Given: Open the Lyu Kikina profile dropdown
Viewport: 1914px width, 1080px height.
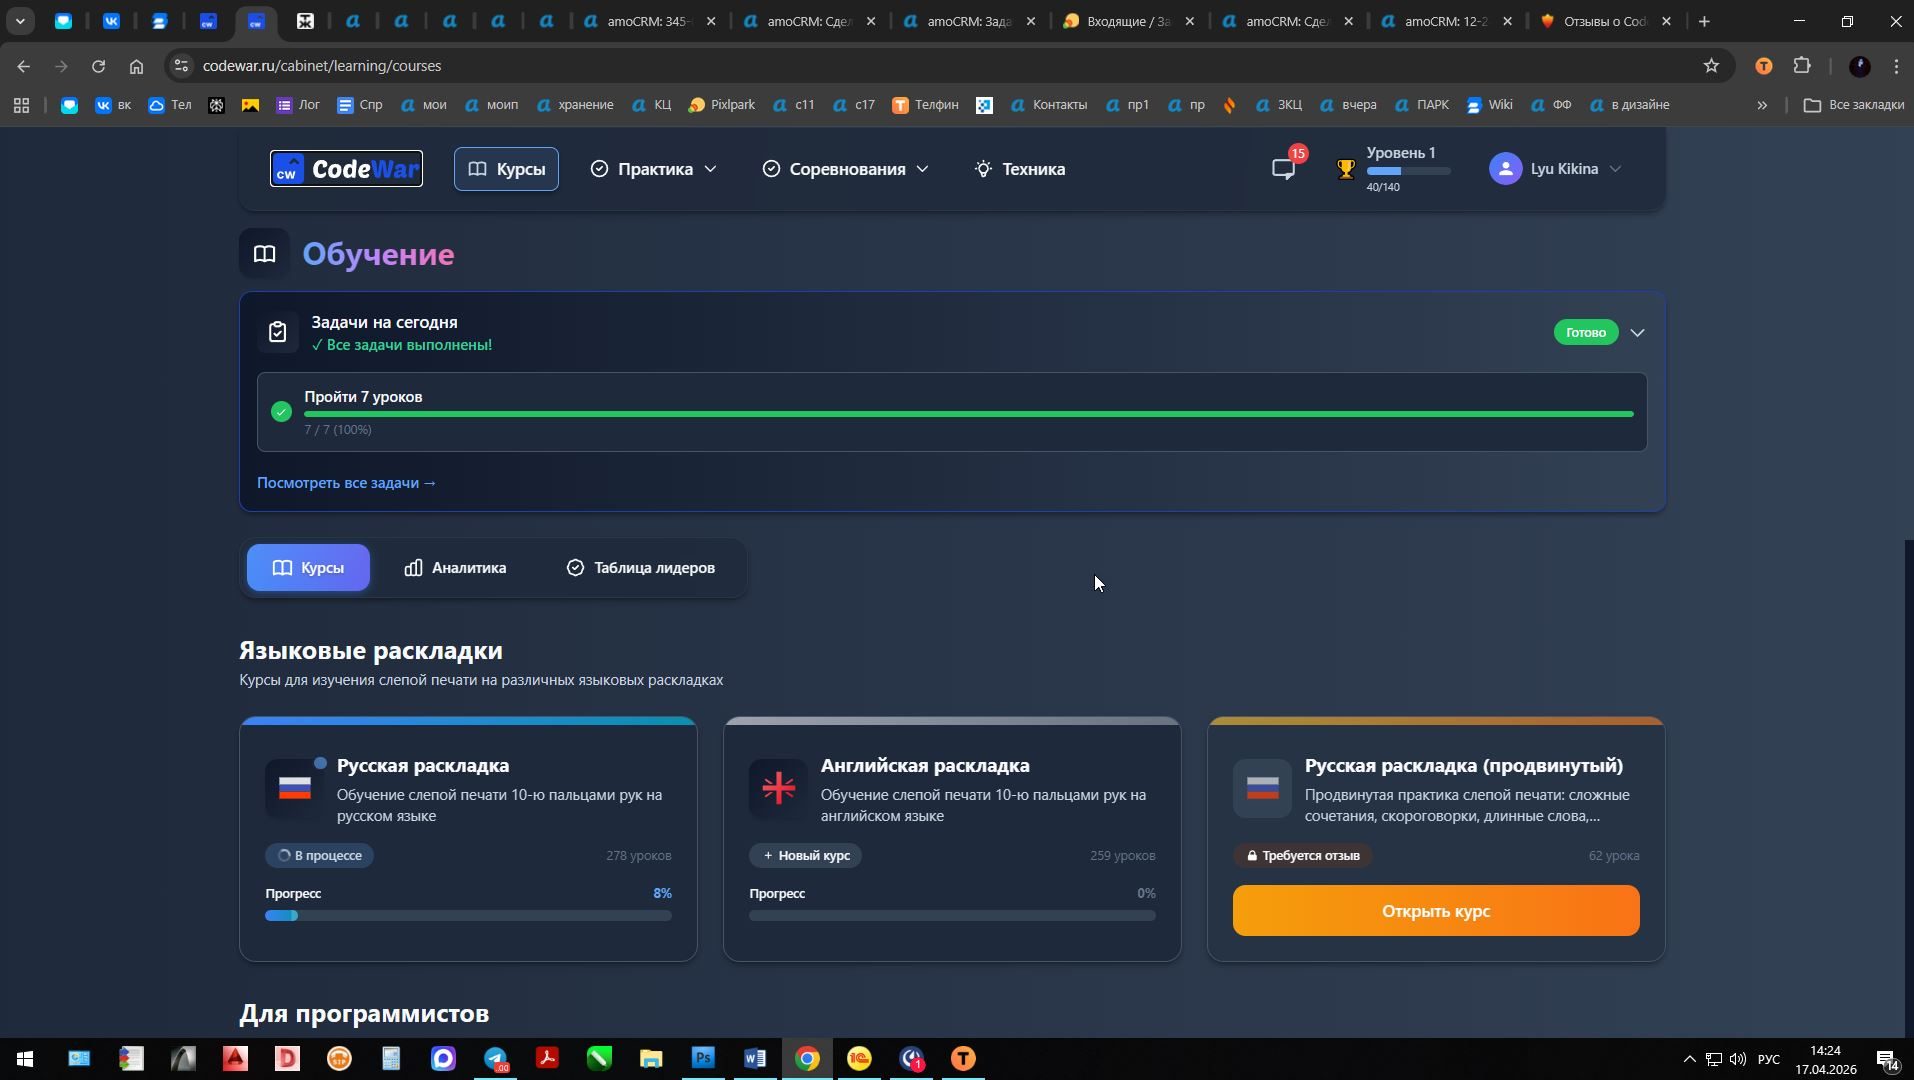Looking at the screenshot, I should pos(1564,169).
